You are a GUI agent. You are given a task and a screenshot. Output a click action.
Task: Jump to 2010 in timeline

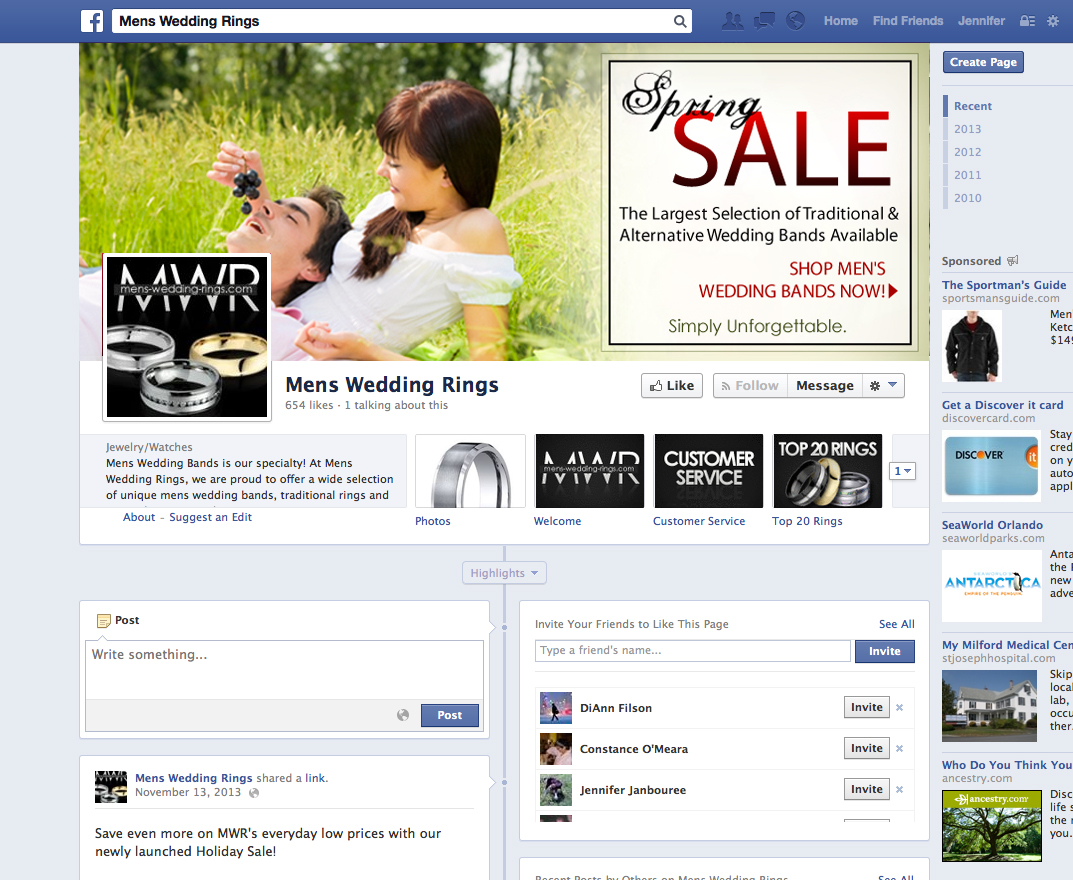[968, 198]
